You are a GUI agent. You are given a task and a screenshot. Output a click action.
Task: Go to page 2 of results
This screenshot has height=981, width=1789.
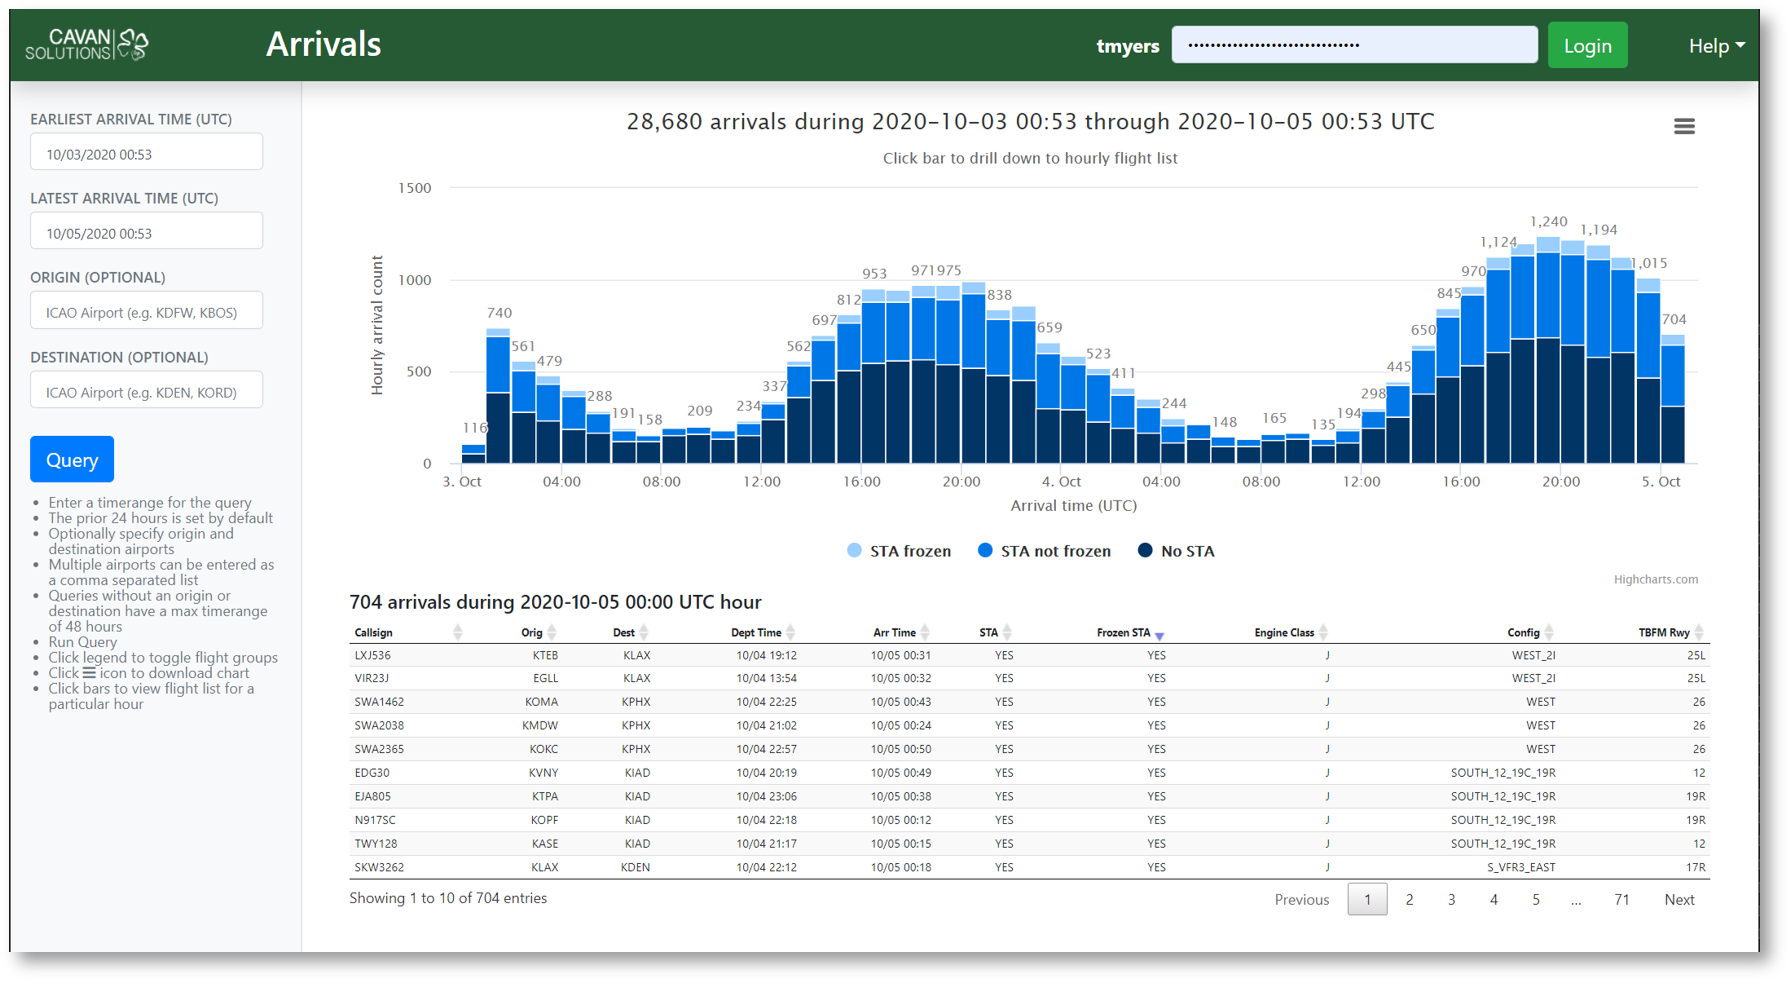coord(1409,899)
